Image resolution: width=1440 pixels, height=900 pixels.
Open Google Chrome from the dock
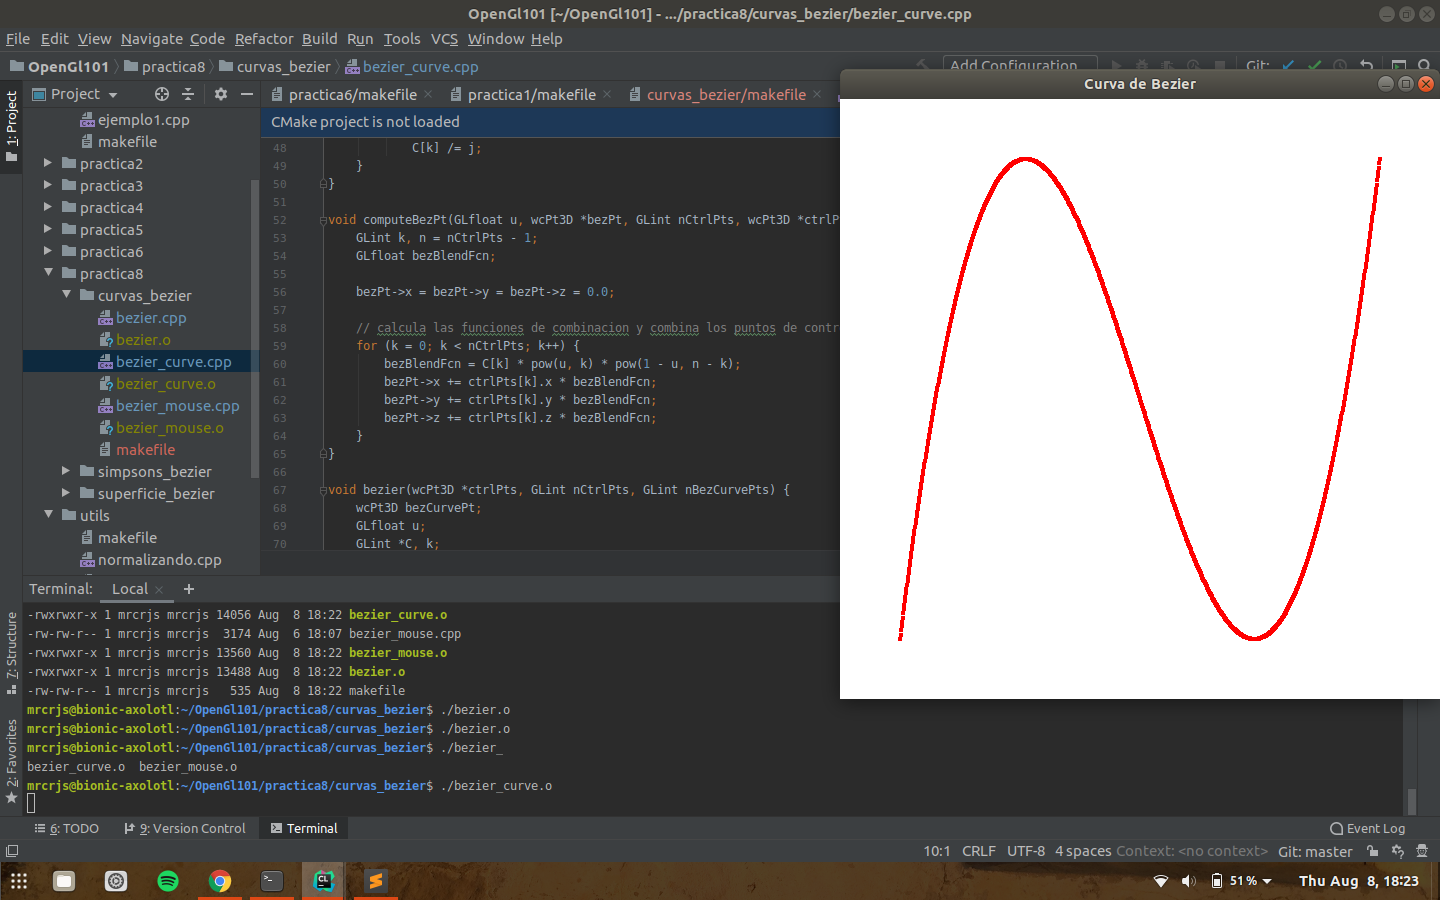click(220, 881)
